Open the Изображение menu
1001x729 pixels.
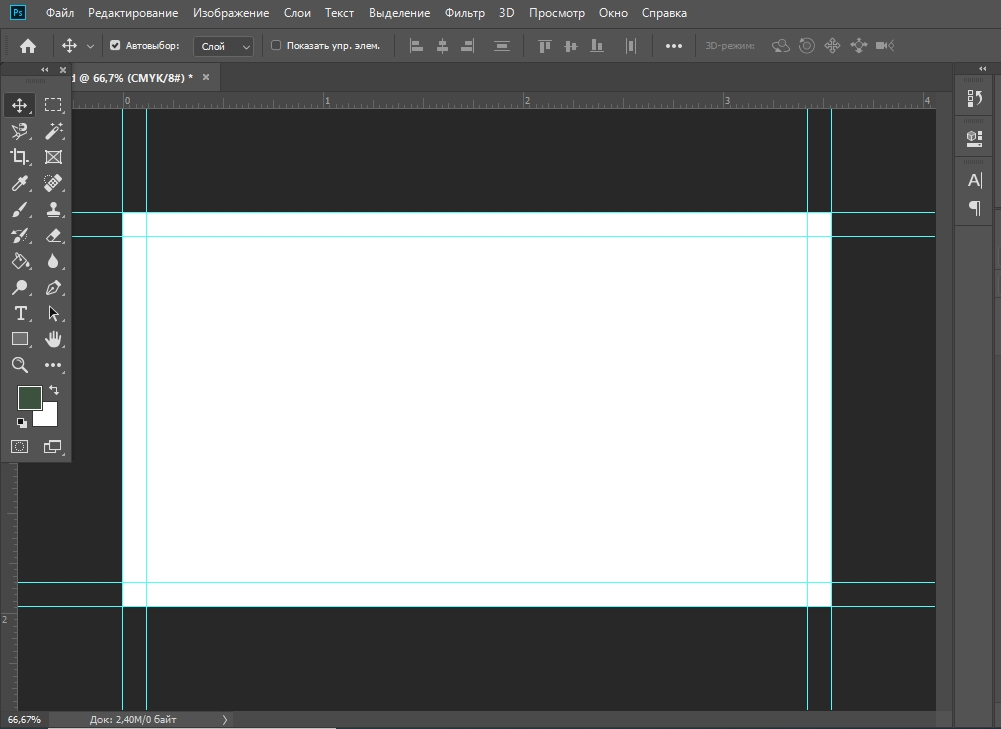tap(231, 13)
